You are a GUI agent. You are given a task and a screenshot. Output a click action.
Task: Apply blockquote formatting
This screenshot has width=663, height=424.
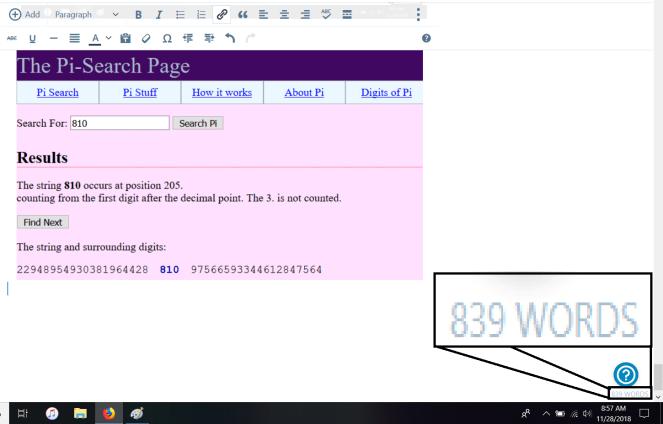click(242, 15)
